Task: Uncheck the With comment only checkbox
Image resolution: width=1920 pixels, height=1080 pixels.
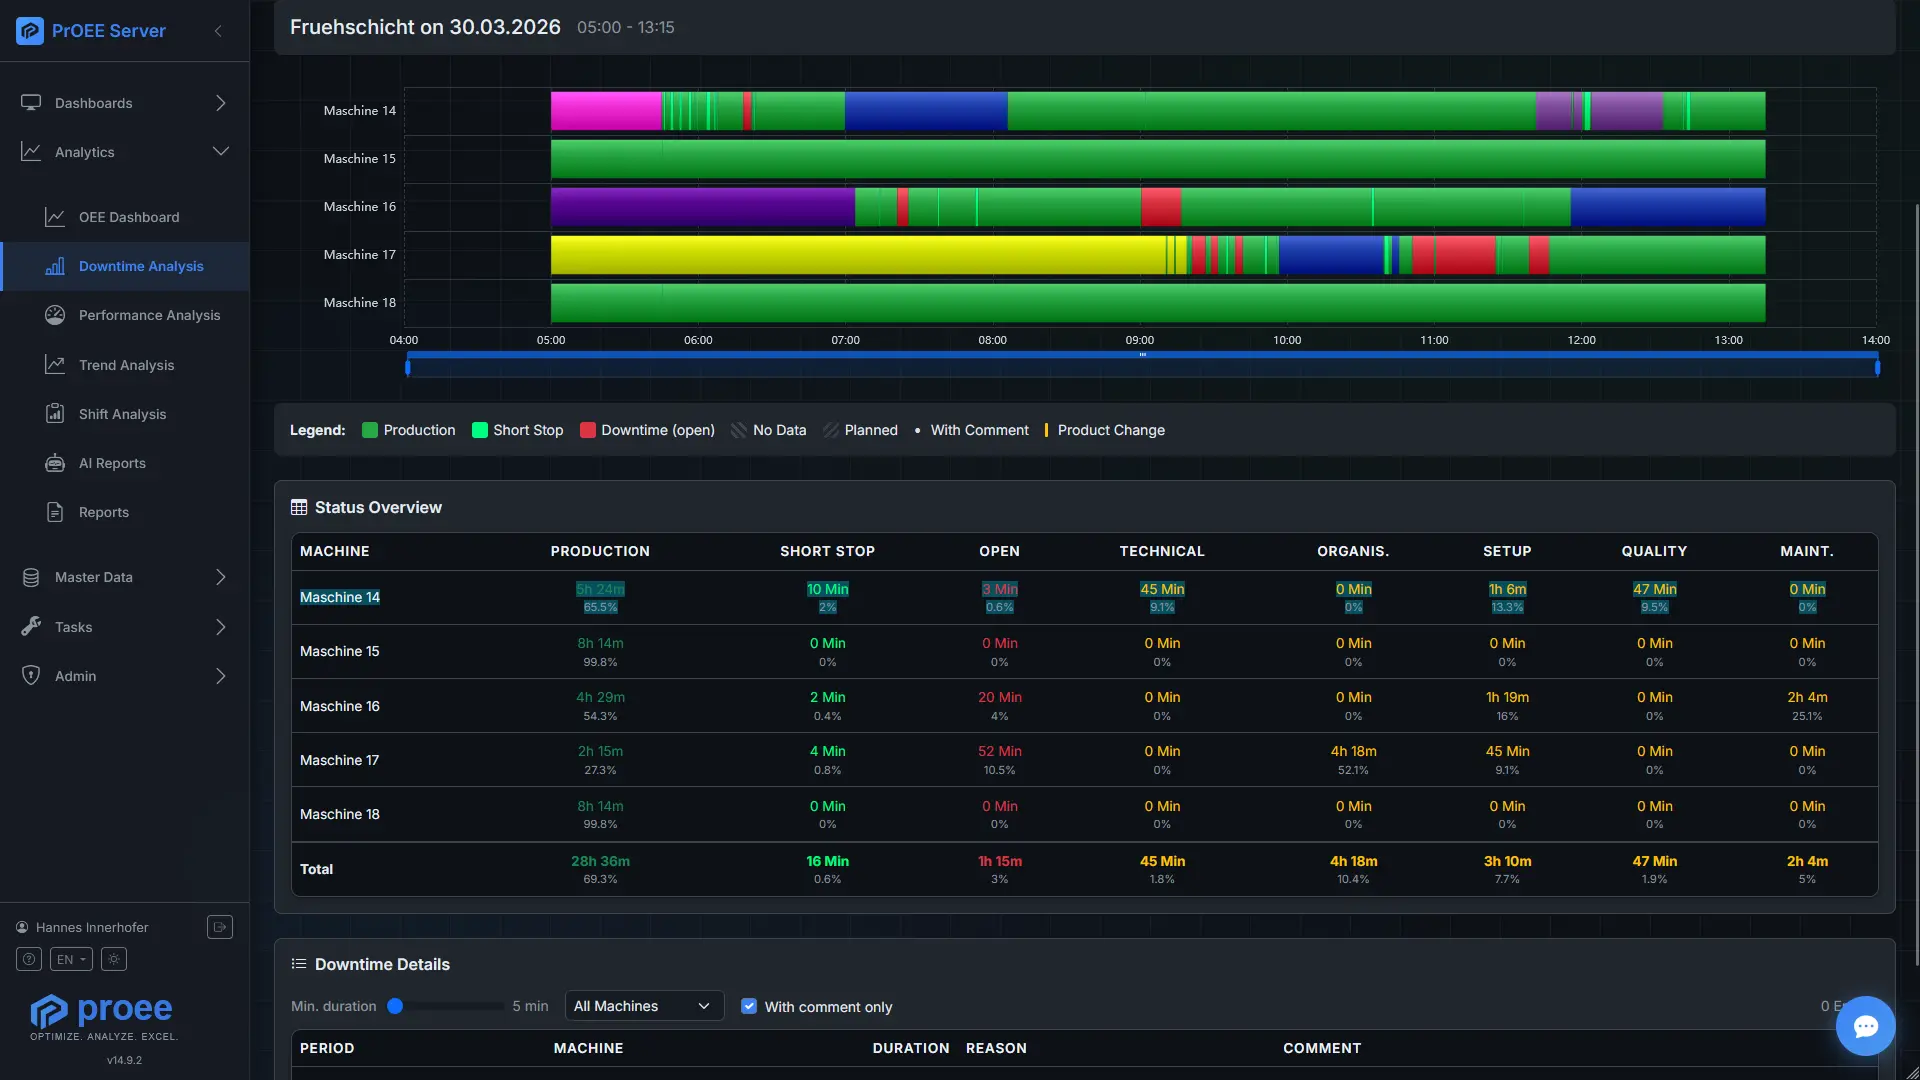Action: click(749, 1006)
